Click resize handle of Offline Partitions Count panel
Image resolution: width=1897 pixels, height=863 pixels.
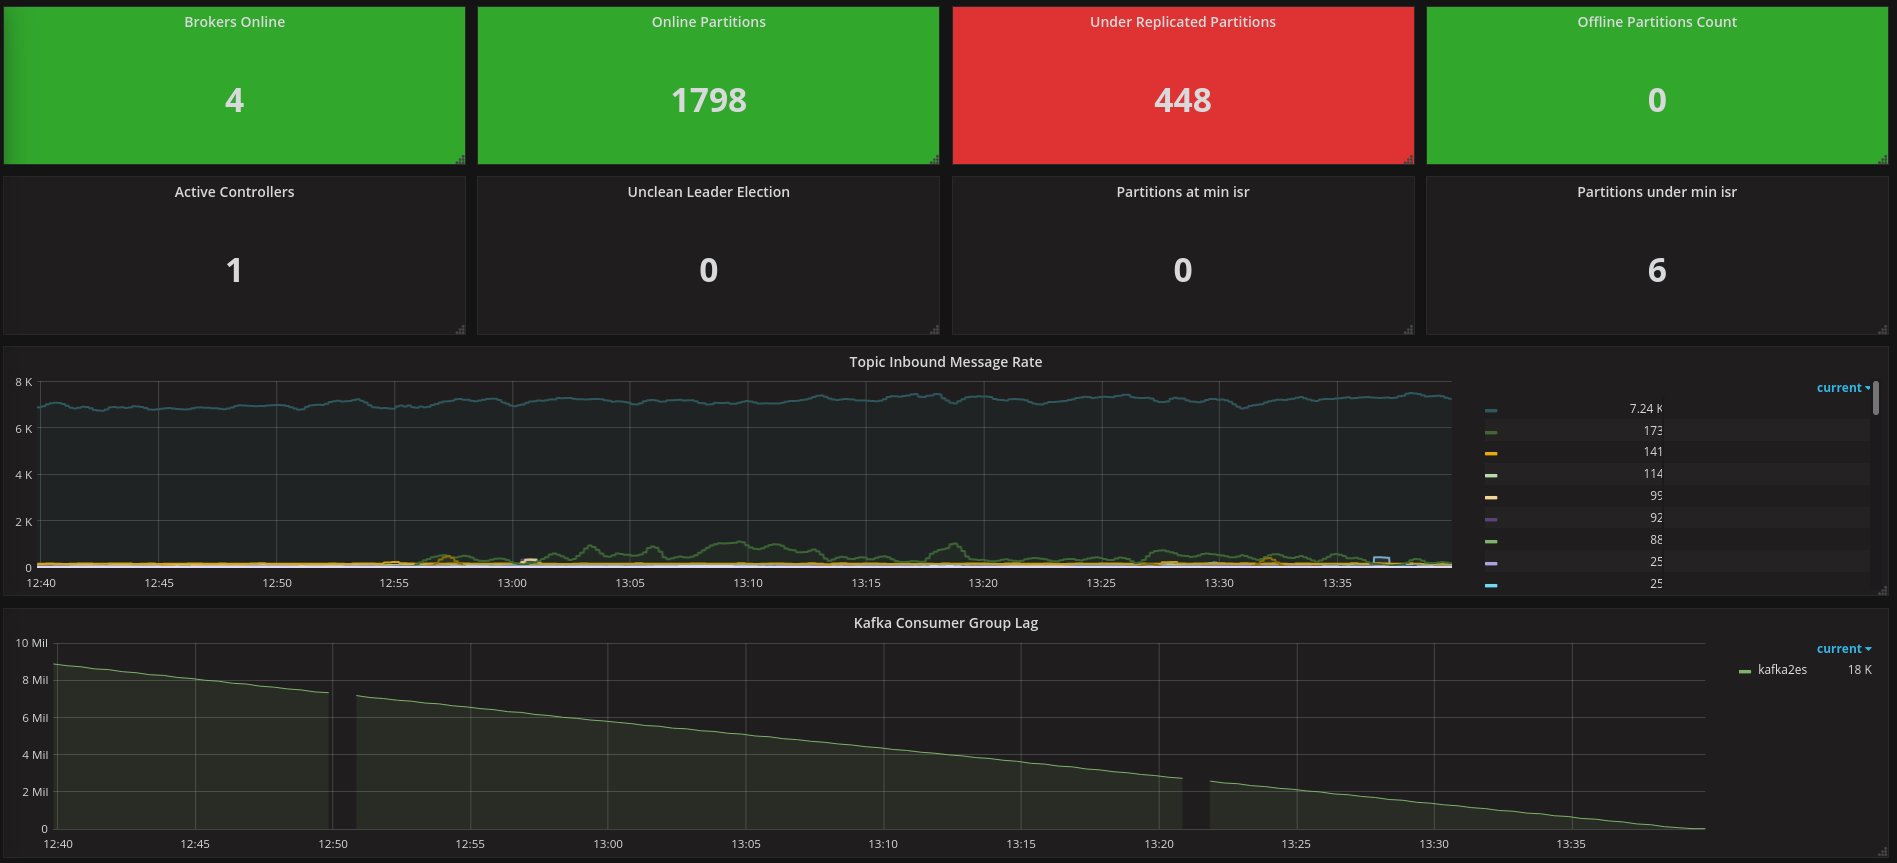[1882, 160]
